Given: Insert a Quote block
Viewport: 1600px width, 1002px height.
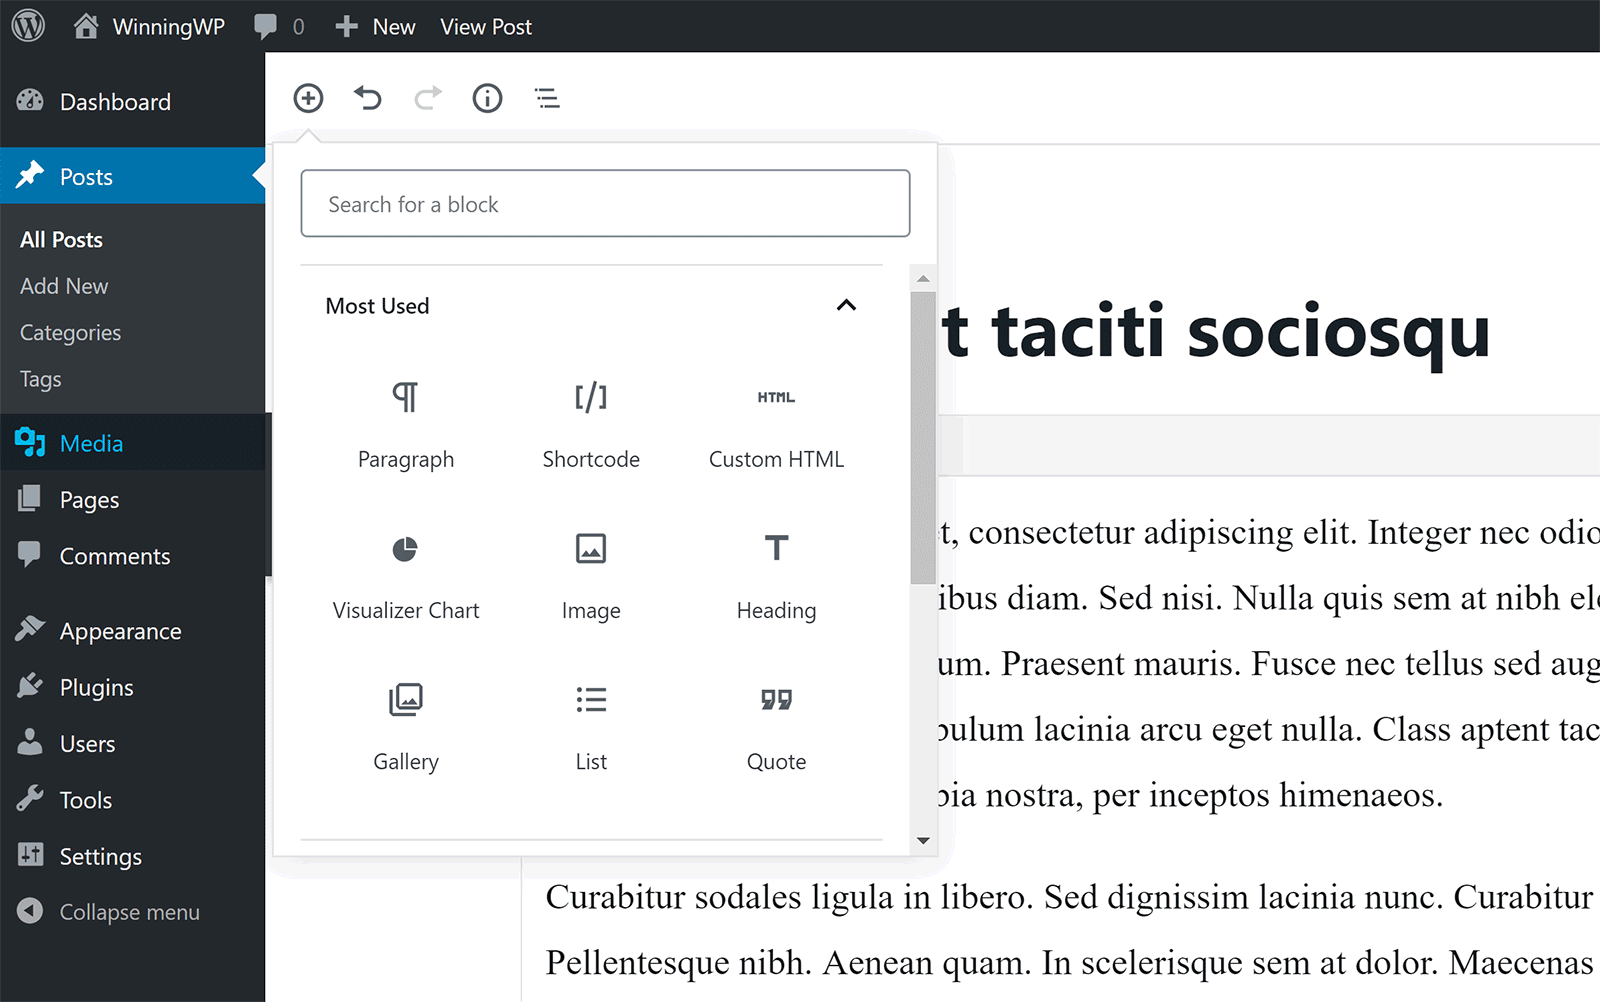Looking at the screenshot, I should 776,728.
